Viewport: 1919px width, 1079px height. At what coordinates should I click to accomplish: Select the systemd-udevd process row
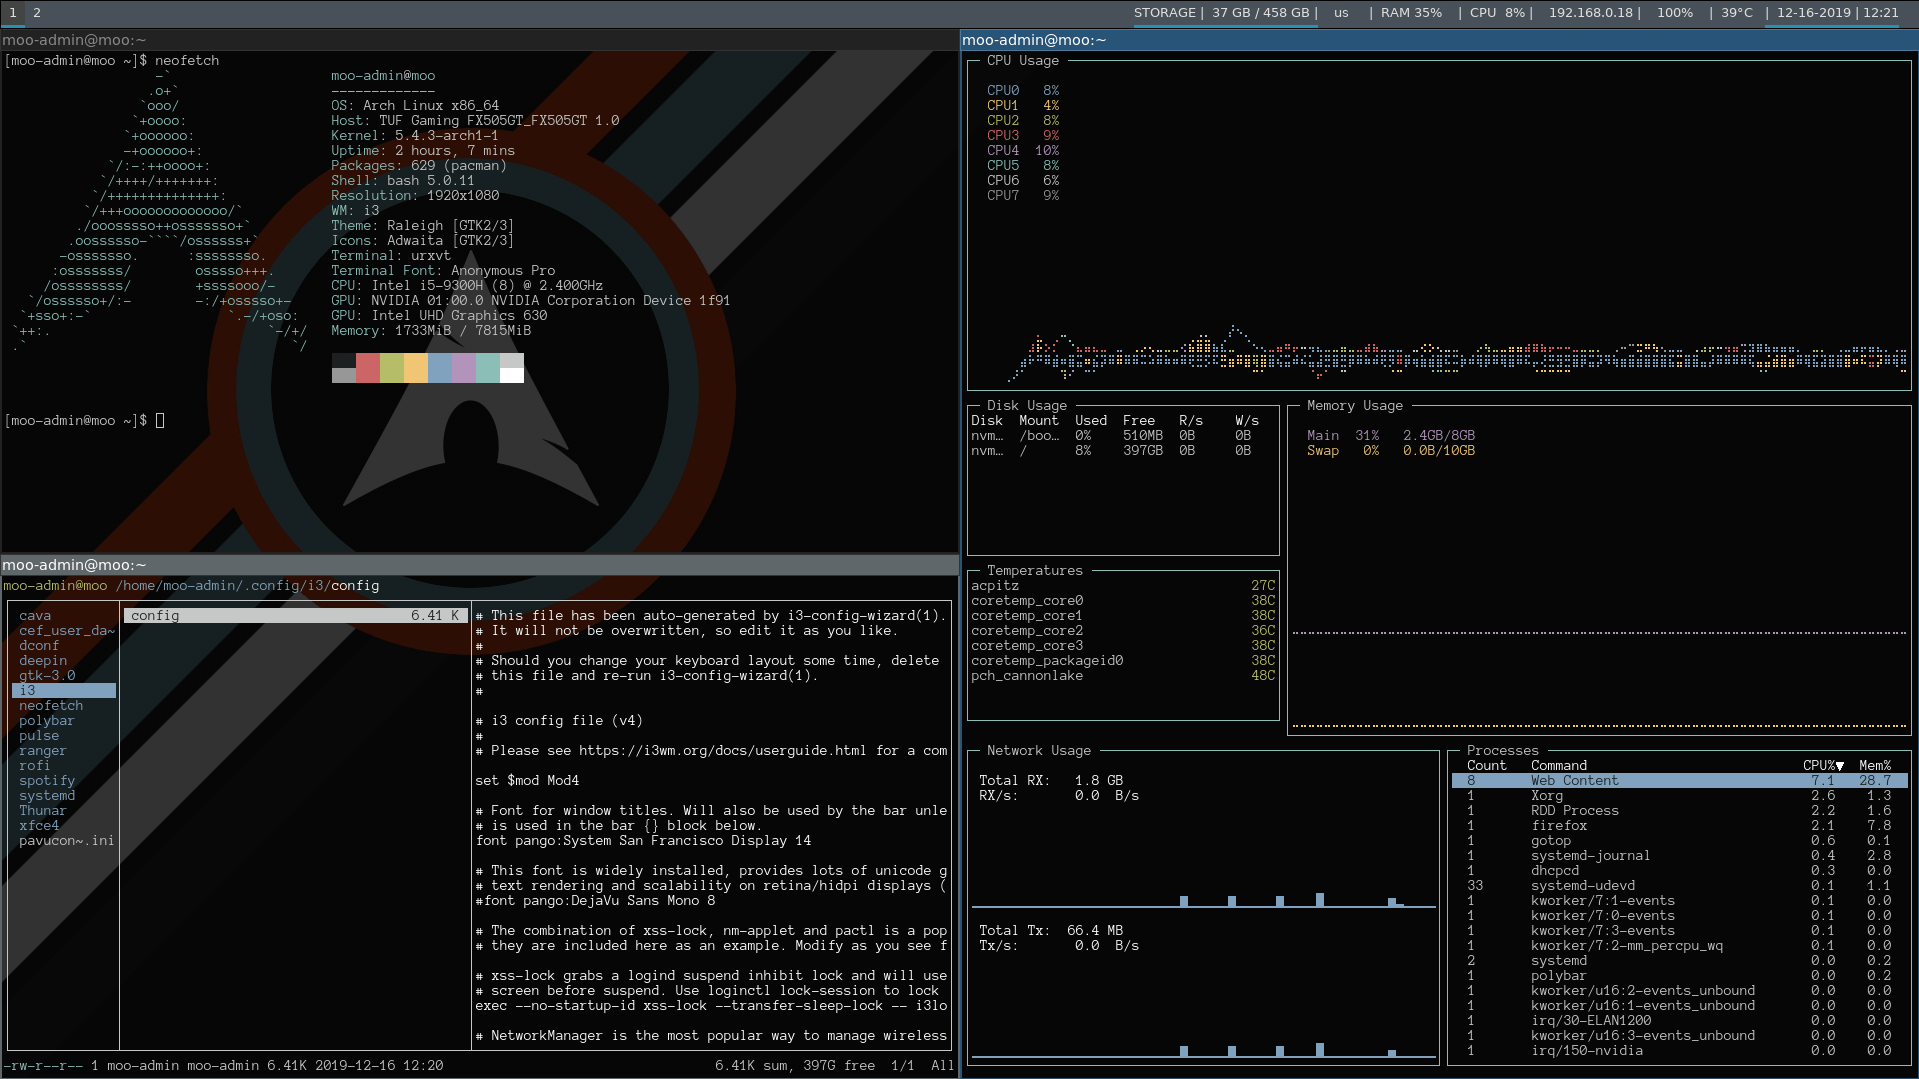(x=1680, y=886)
